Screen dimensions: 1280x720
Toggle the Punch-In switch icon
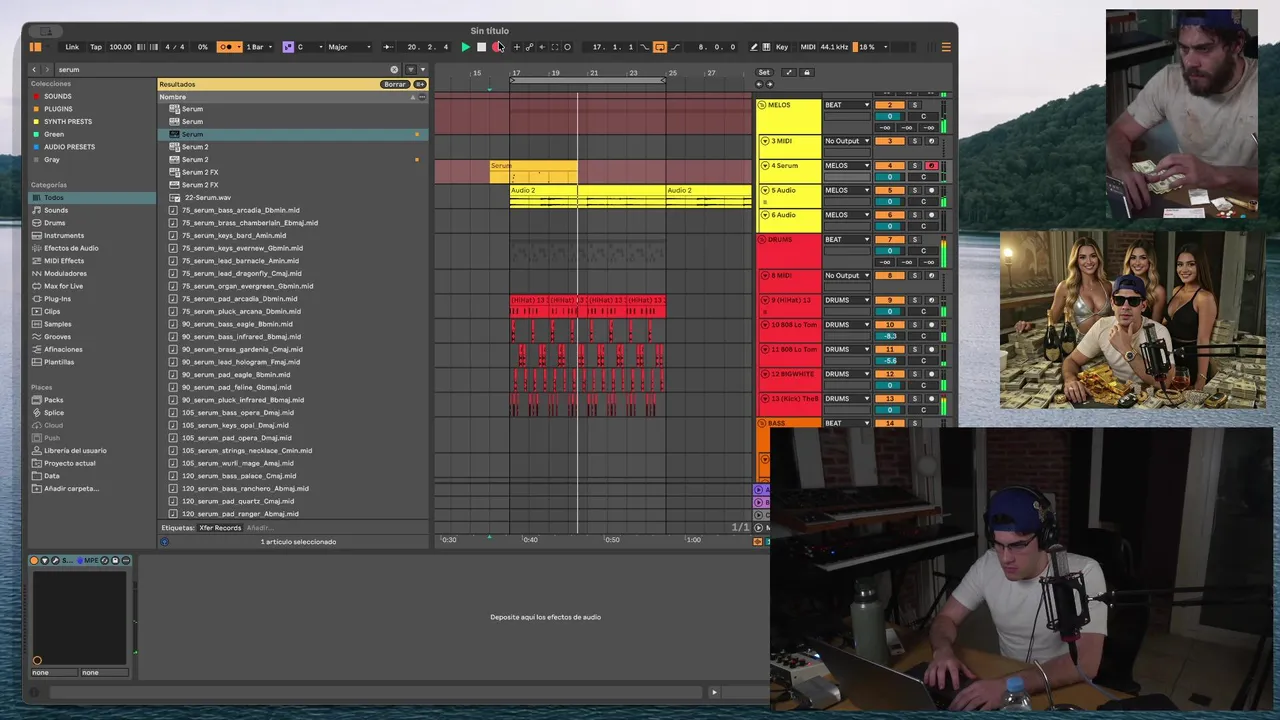coord(645,47)
